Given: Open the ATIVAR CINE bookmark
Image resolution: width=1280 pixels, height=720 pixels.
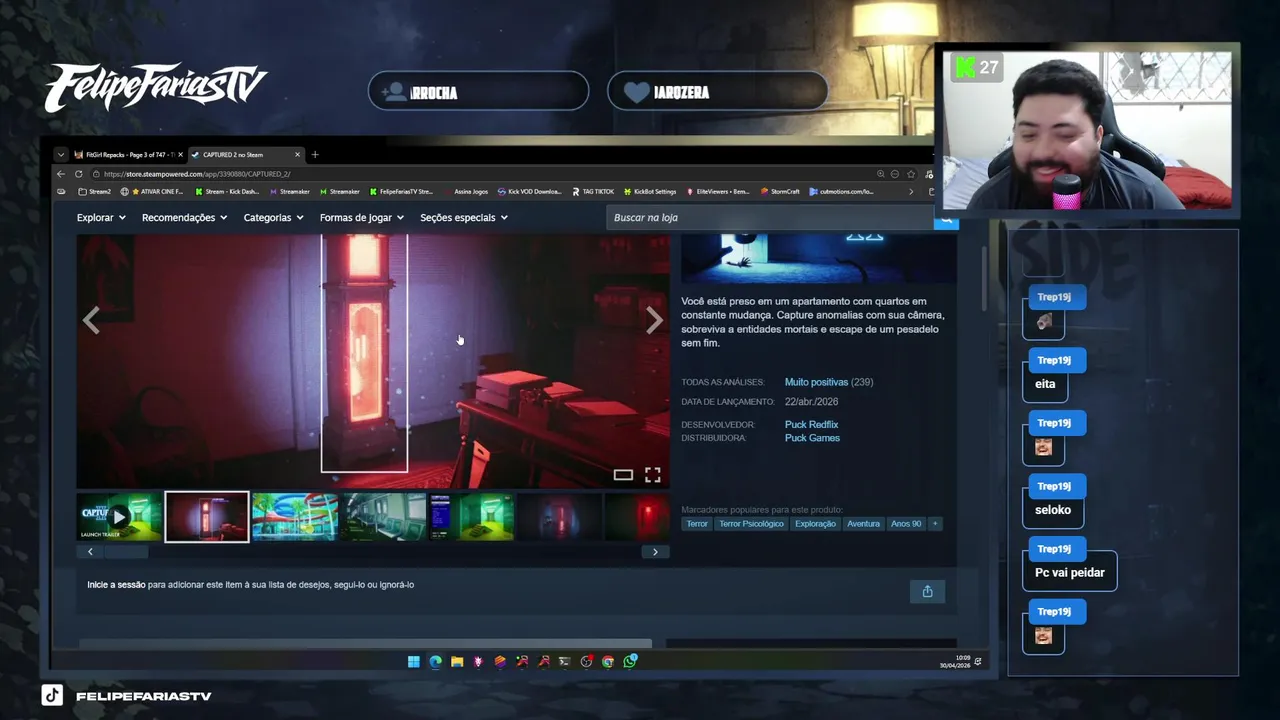Looking at the screenshot, I should click(x=152, y=191).
